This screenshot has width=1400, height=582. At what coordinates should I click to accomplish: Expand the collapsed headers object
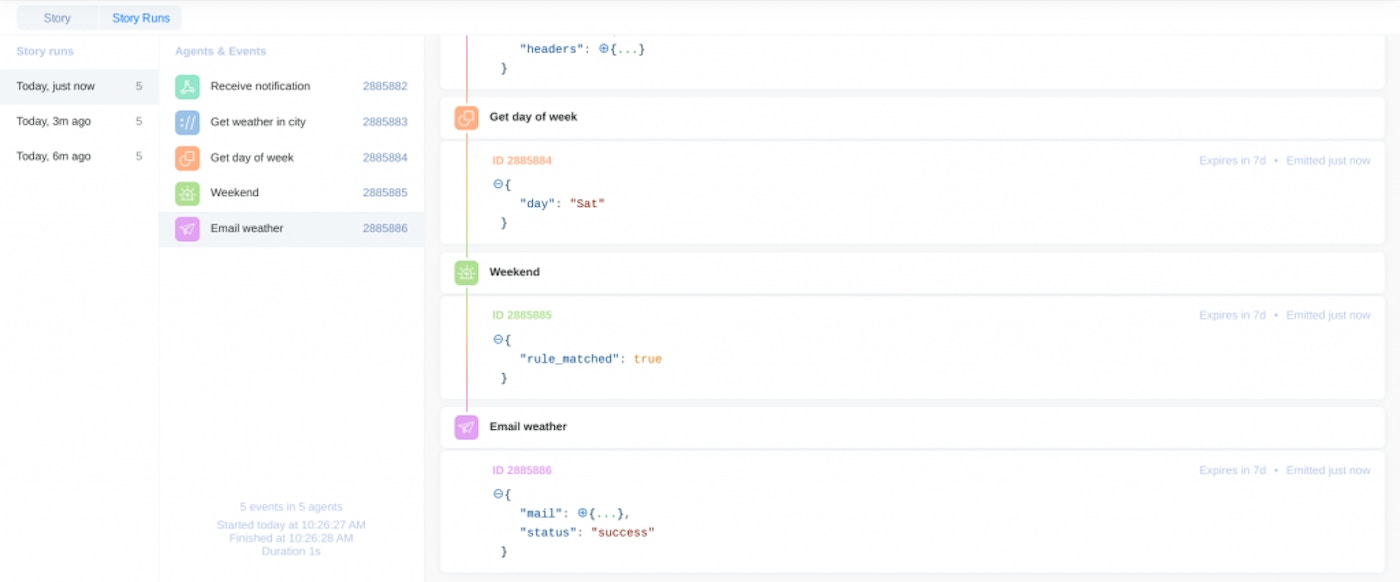(x=604, y=49)
